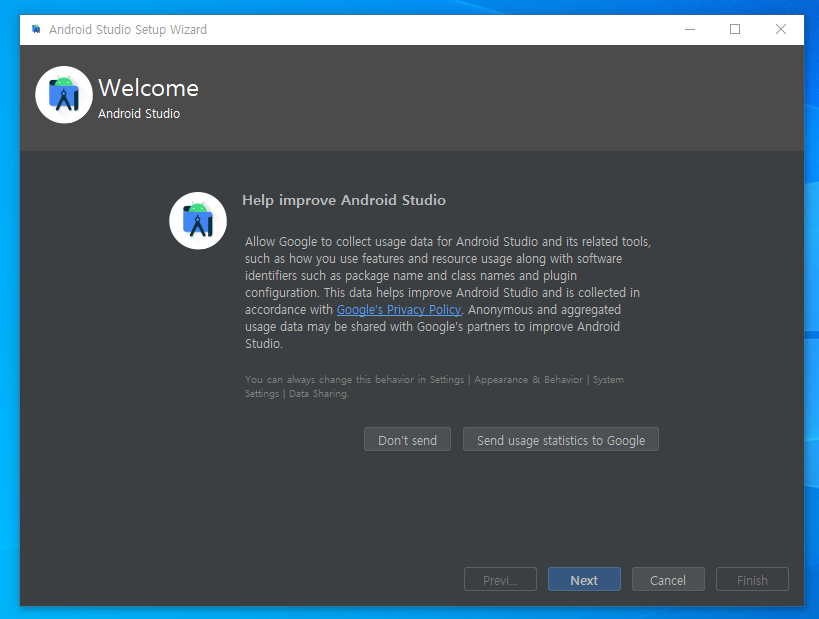Image resolution: width=819 pixels, height=619 pixels.
Task: Close the Android Studio Setup Wizard
Action: pyautogui.click(x=780, y=29)
